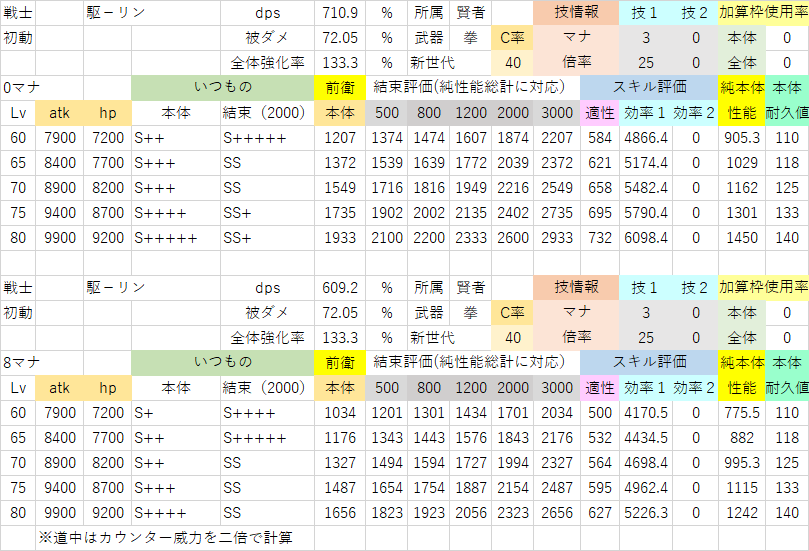Select the cell with value 2656
This screenshot has height=551, width=809.
coord(557,513)
